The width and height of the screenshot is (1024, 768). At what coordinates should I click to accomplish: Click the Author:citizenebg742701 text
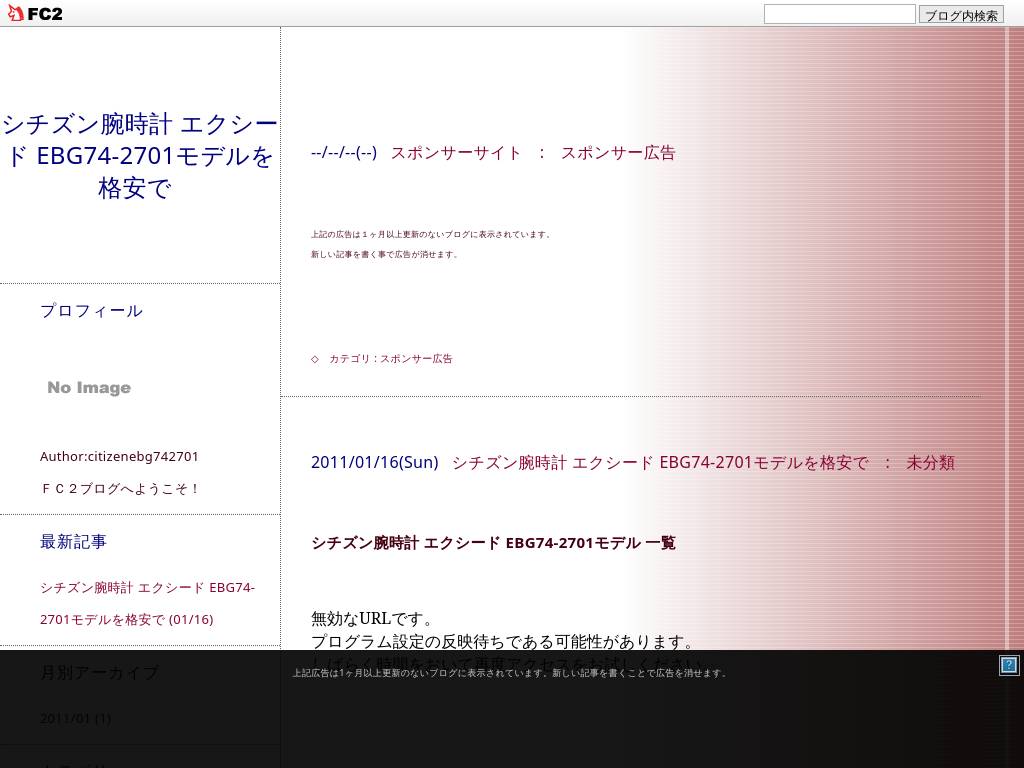click(x=119, y=456)
